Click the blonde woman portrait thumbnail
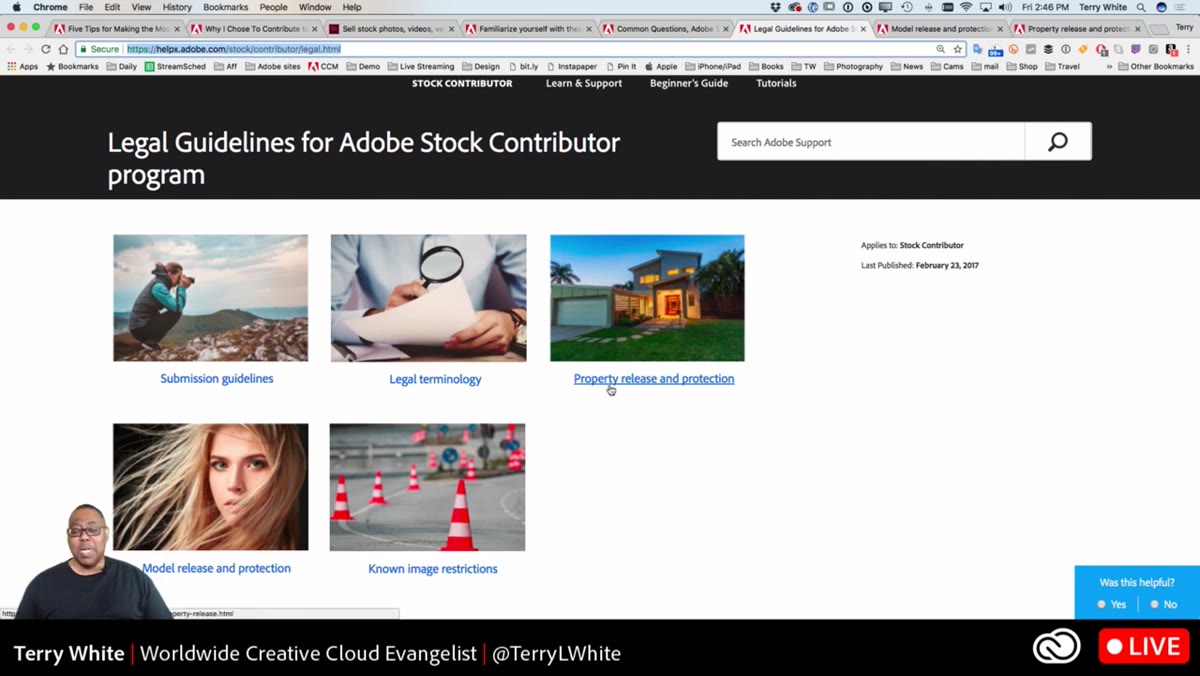Screen dimensions: 1200x676 (x=210, y=487)
